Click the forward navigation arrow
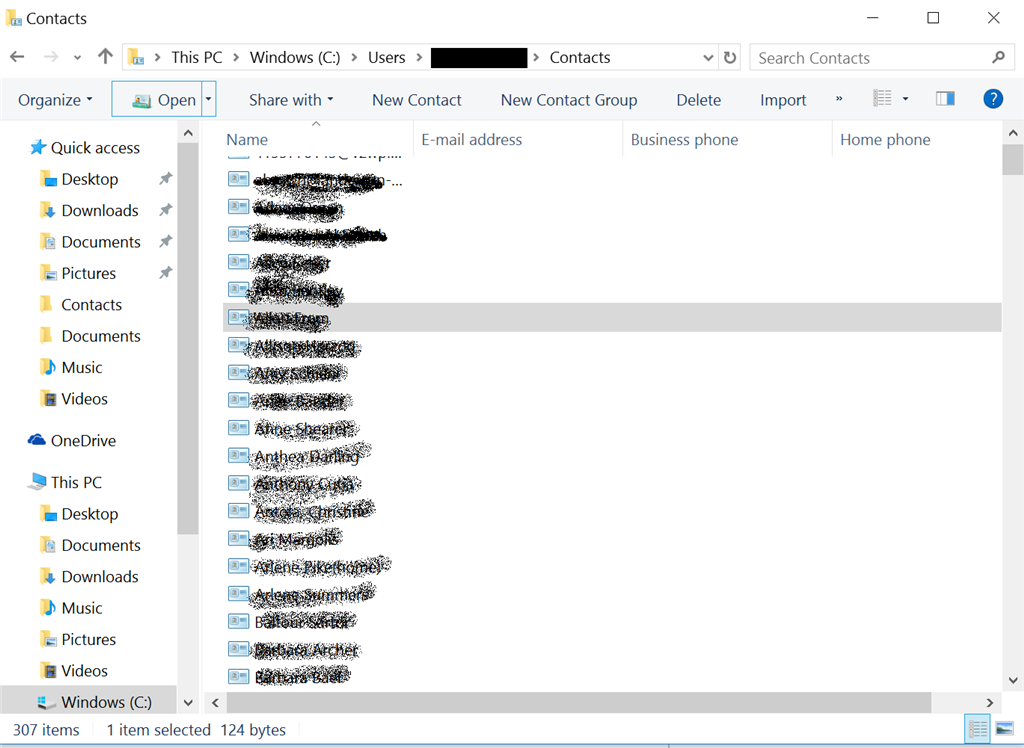 point(50,57)
